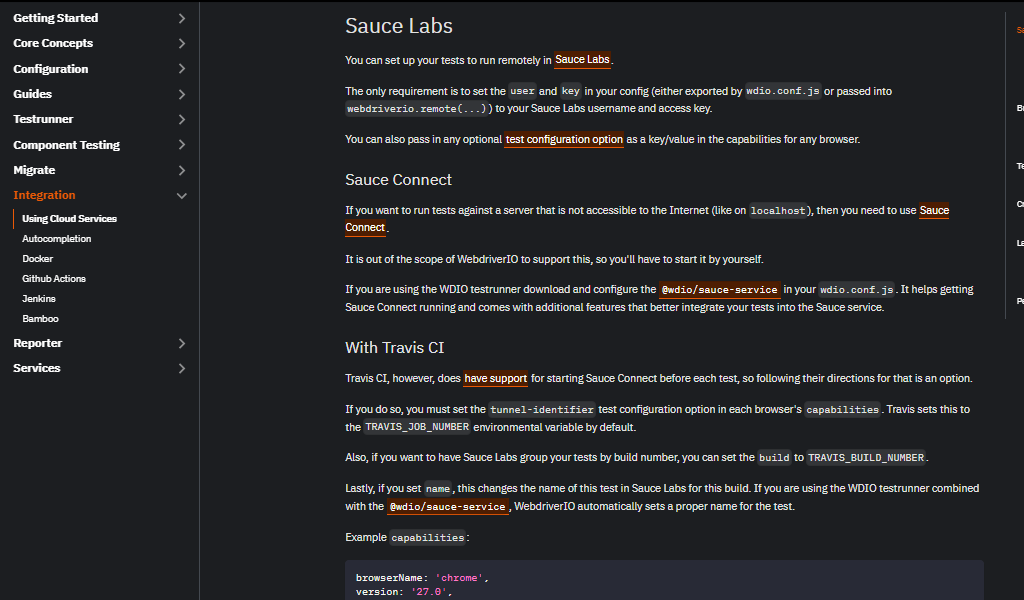
Task: Open @wdio/sauce-service link in the 'Lastly' paragraph
Action: point(447,507)
